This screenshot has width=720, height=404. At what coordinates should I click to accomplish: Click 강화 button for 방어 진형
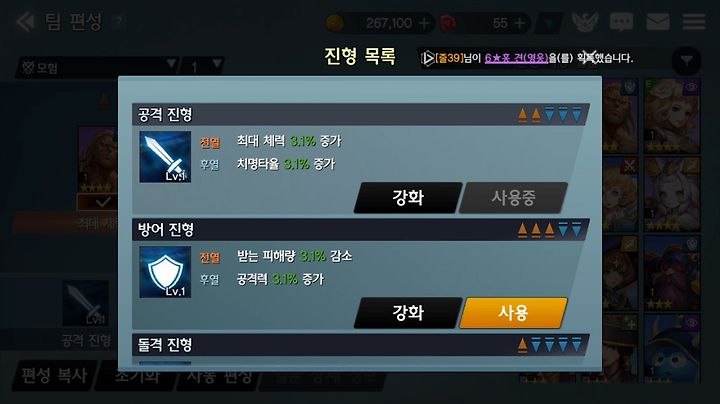coord(408,313)
